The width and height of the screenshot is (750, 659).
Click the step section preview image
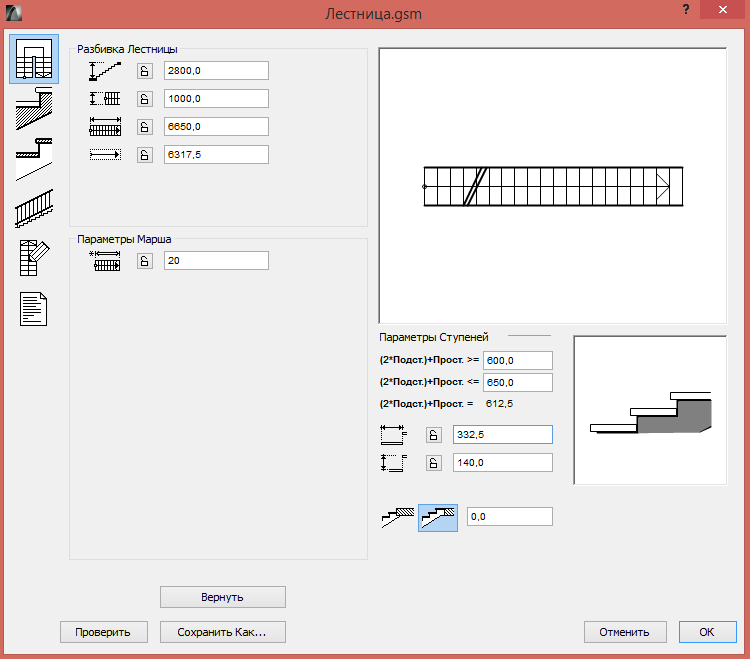651,410
